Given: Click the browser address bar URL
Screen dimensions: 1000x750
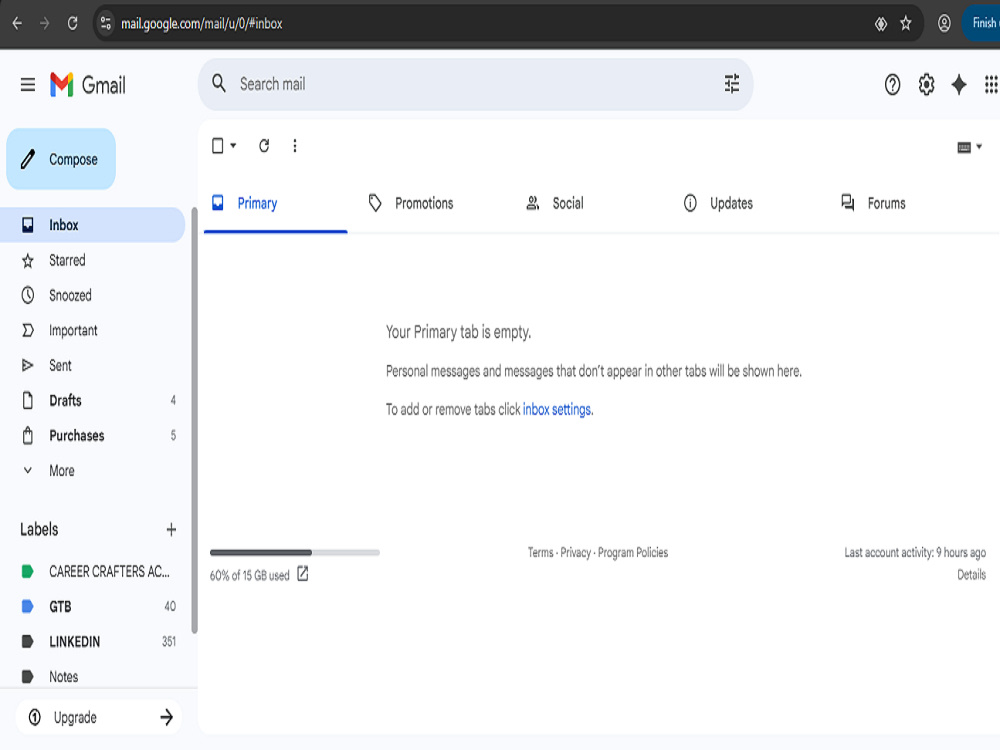Looking at the screenshot, I should [x=202, y=24].
